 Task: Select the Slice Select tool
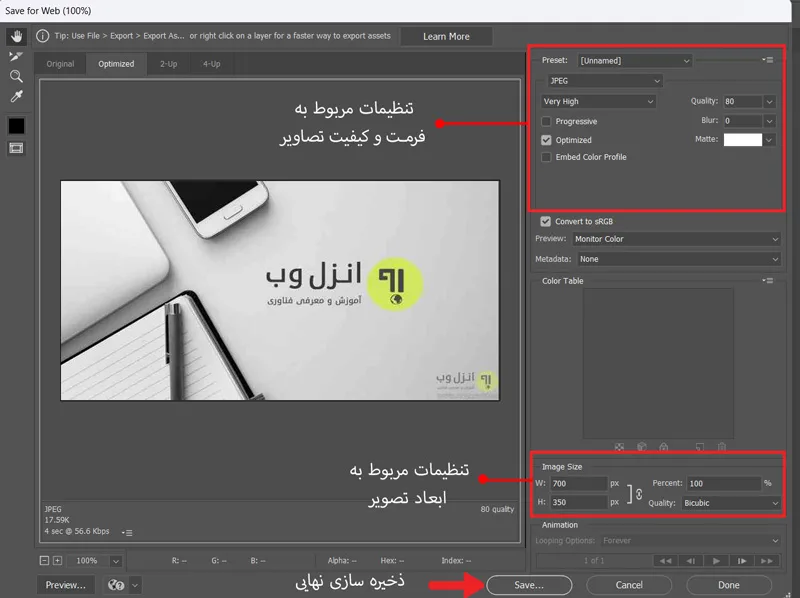click(x=16, y=56)
